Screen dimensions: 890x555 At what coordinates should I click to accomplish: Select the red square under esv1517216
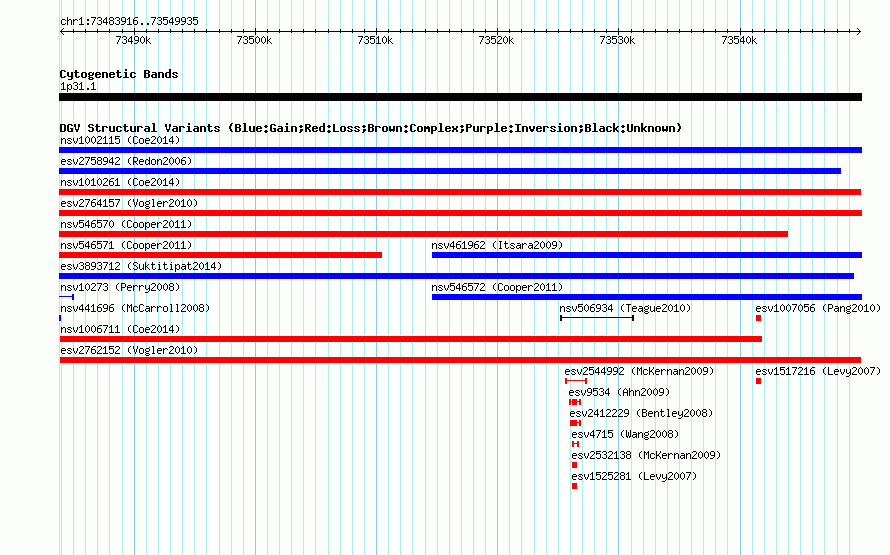pyautogui.click(x=758, y=381)
